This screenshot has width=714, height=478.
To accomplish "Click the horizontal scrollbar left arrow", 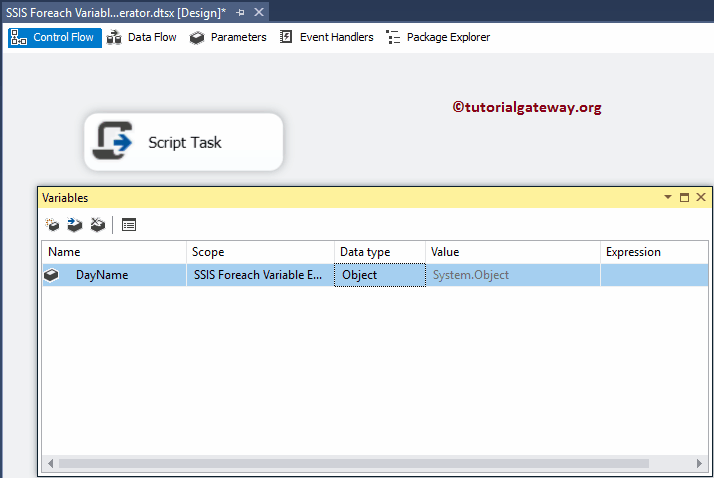I will point(51,463).
